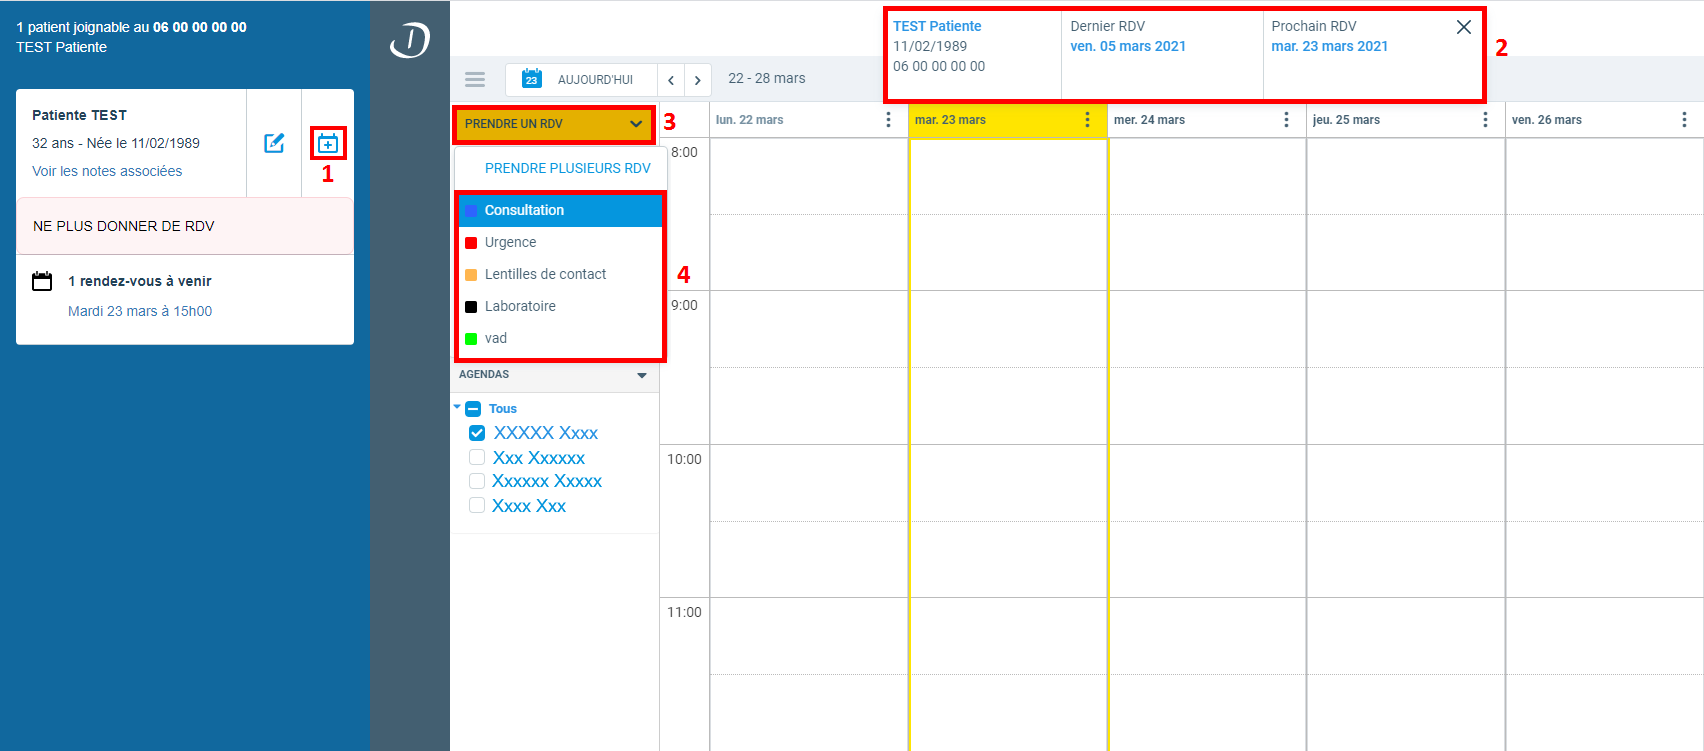Choose Laboratoire appointment type
Screen dimensions: 1704x751
pos(560,306)
